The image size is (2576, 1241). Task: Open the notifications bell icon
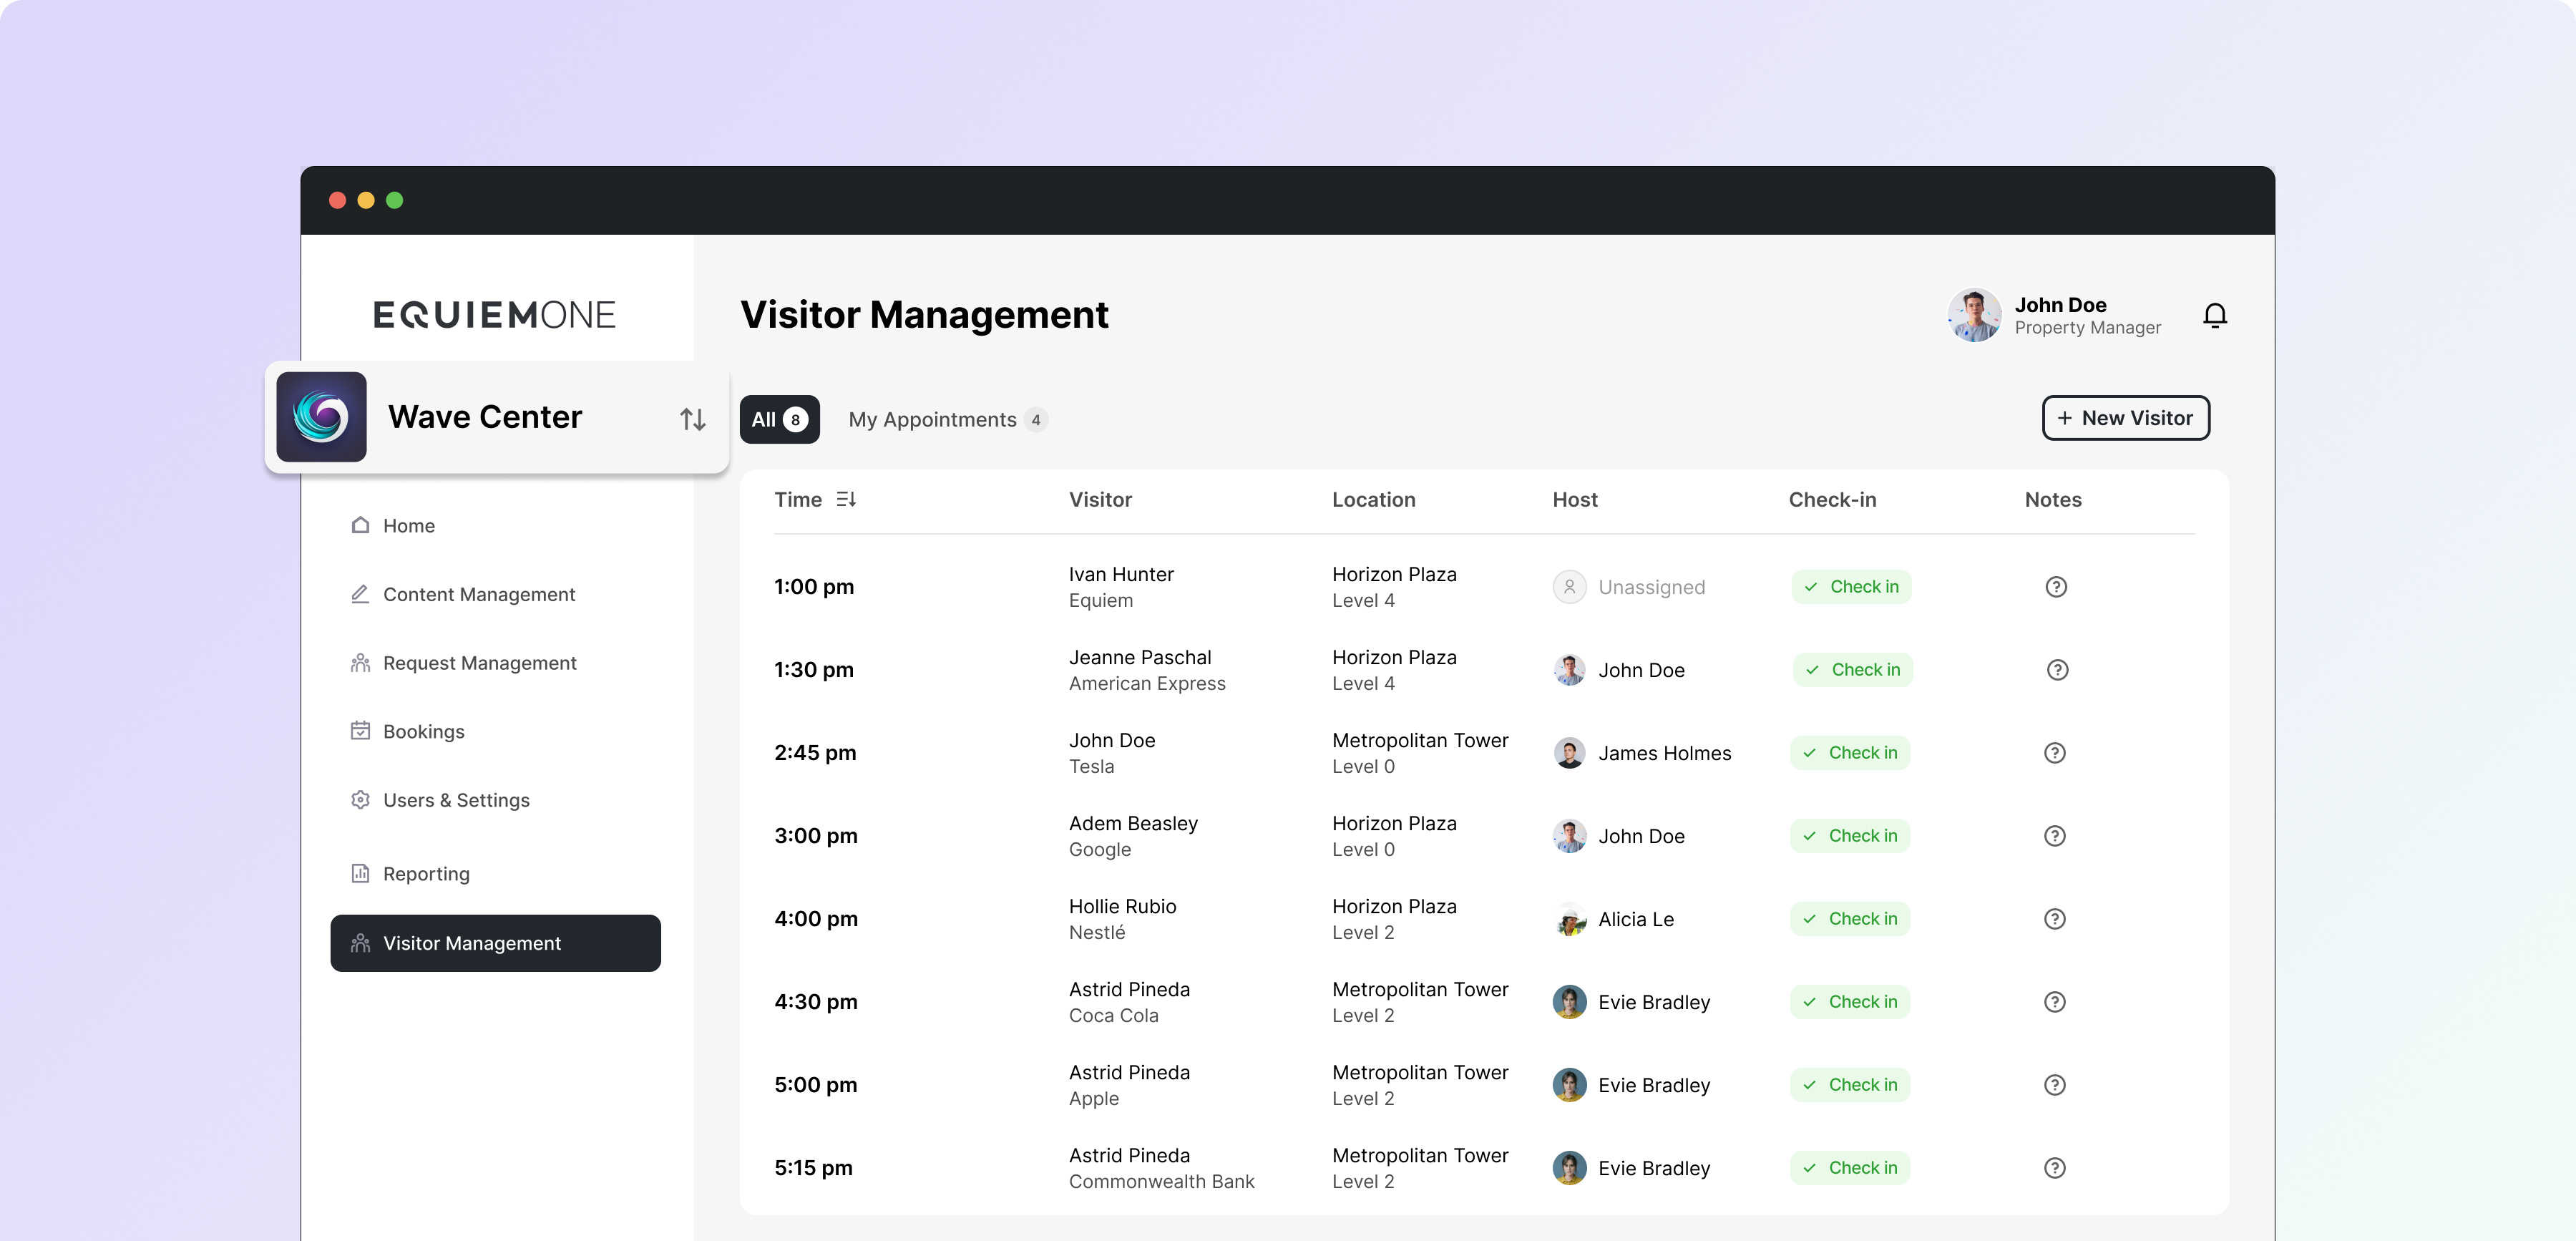point(2214,315)
